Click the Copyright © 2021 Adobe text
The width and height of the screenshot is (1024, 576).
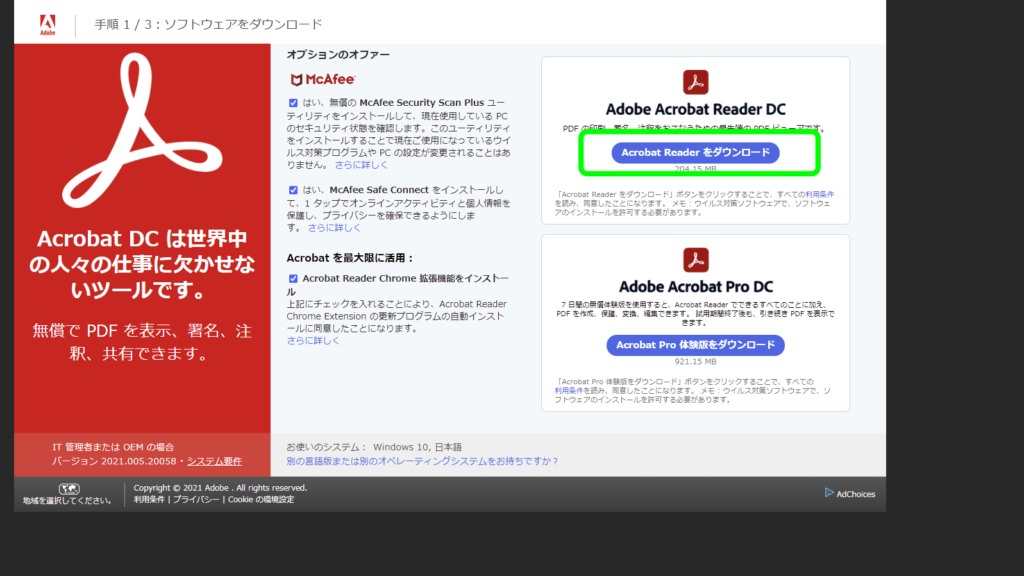(220, 488)
